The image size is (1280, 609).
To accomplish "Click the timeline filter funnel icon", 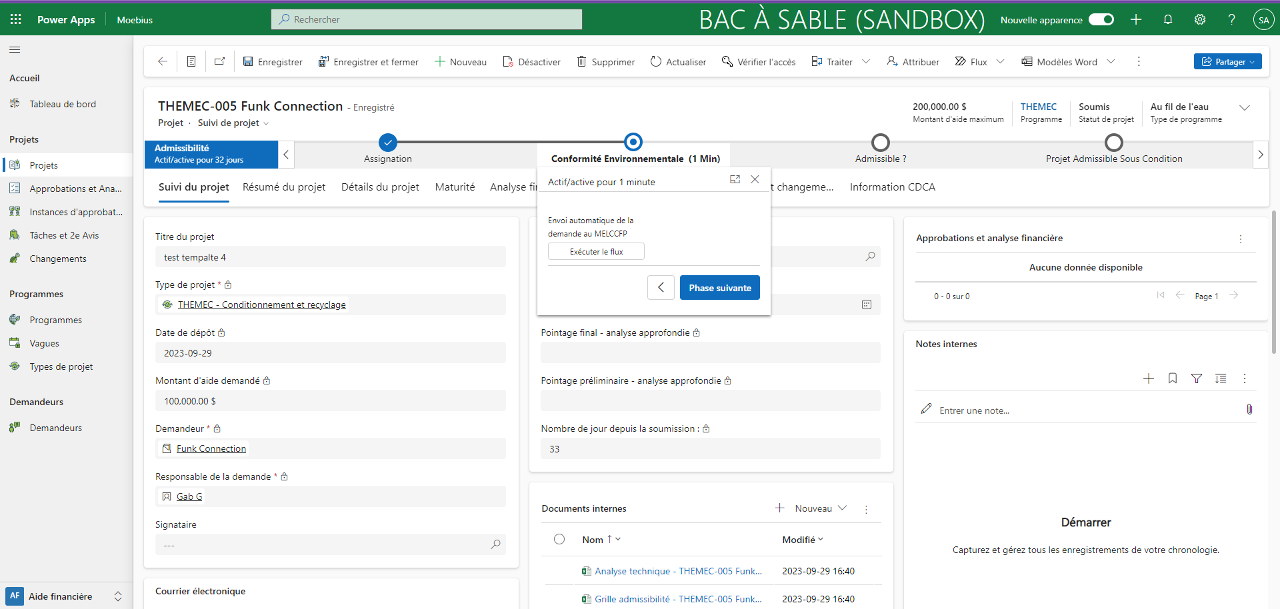I will coord(1197,379).
